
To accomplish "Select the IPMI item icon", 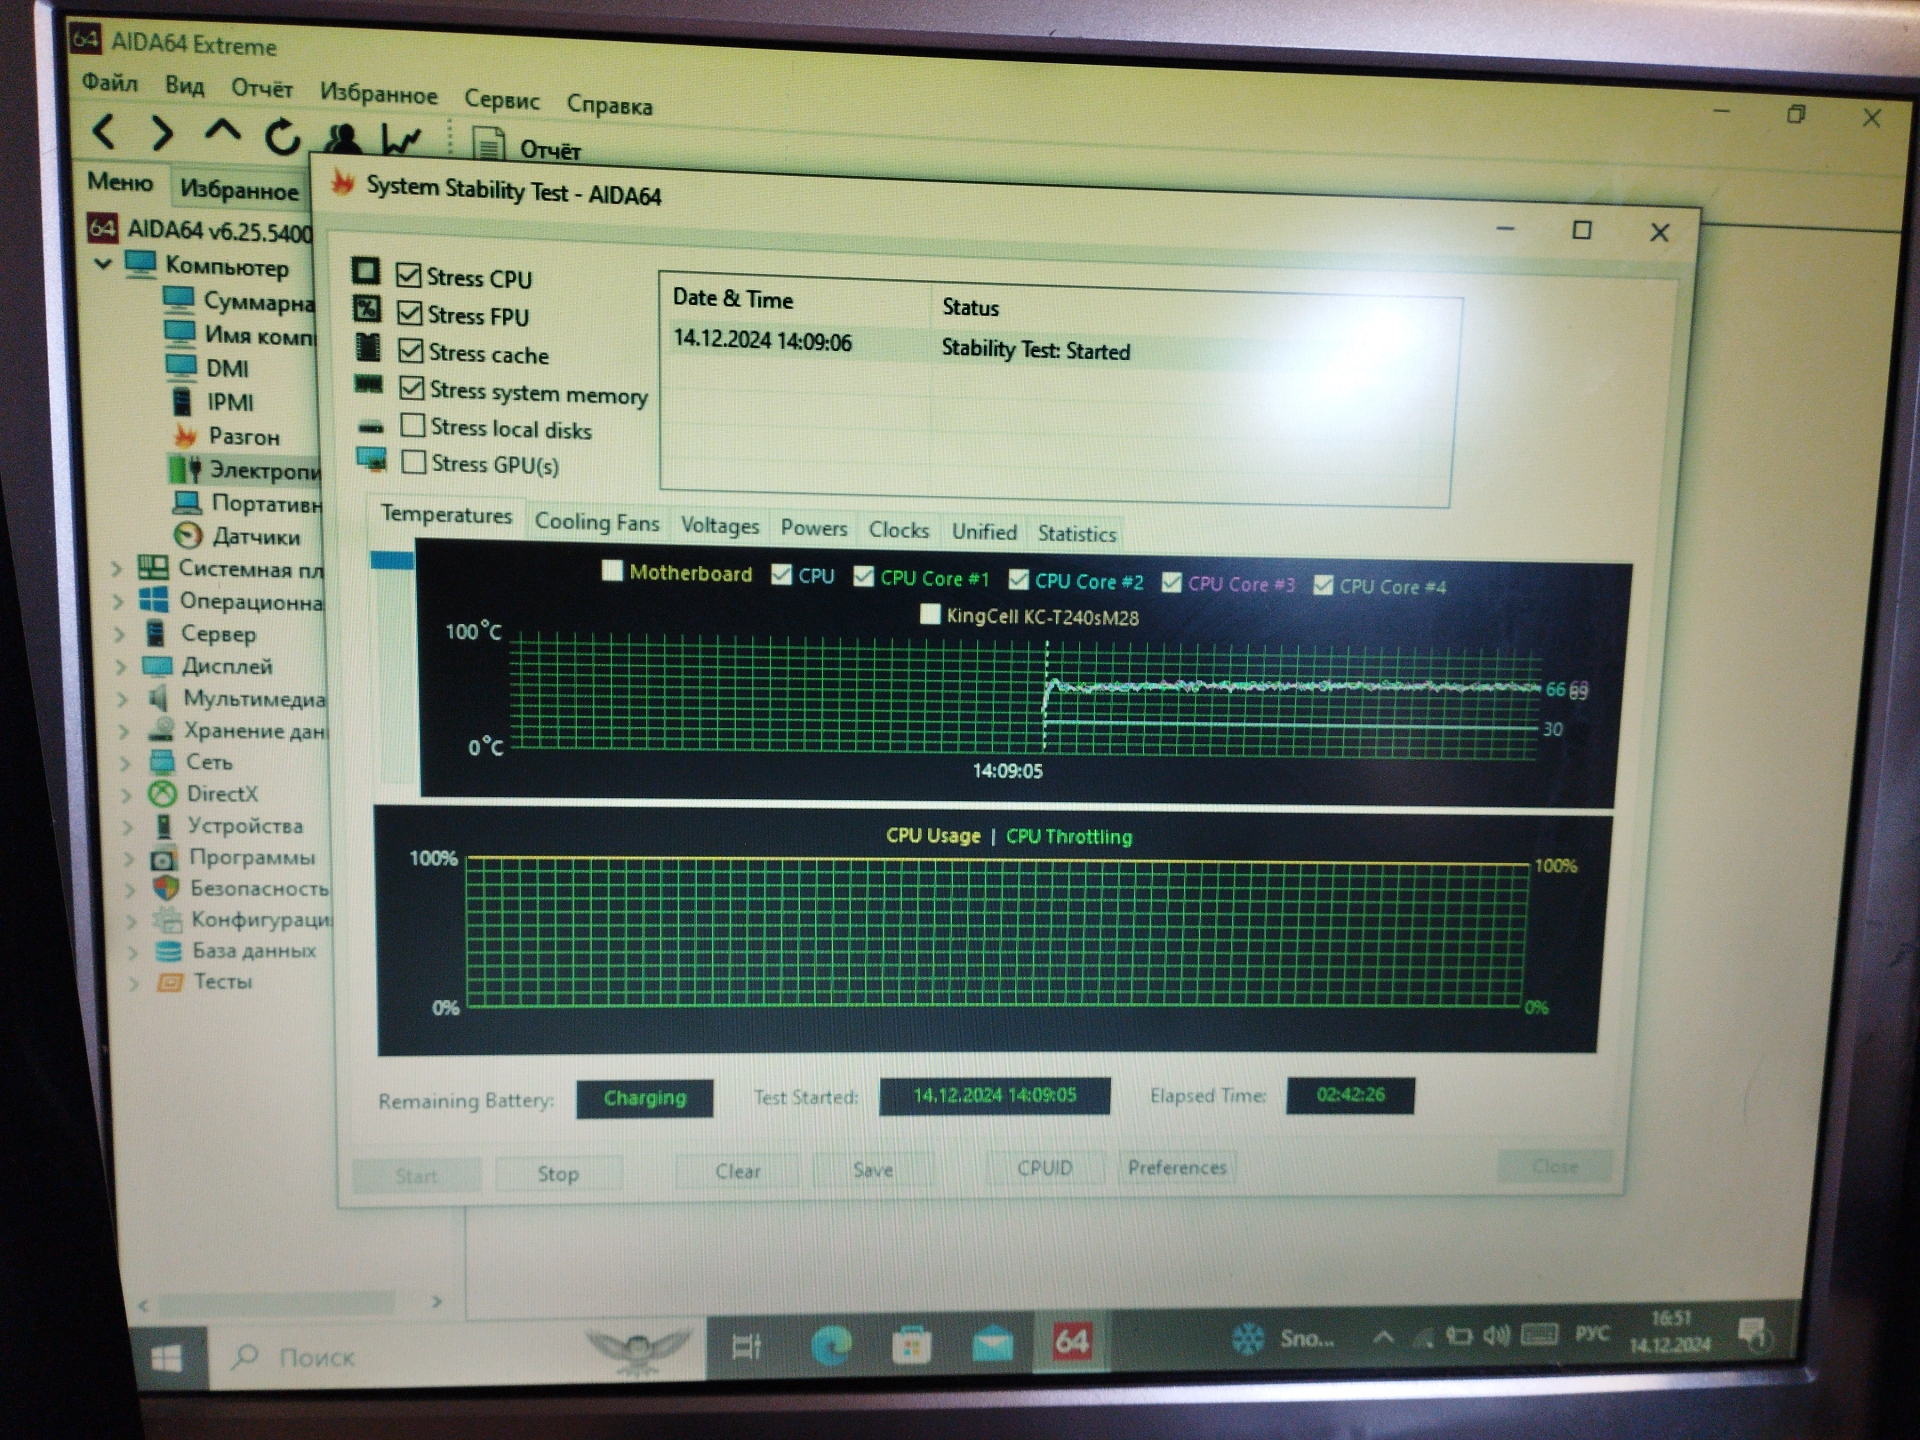I will tap(181, 401).
